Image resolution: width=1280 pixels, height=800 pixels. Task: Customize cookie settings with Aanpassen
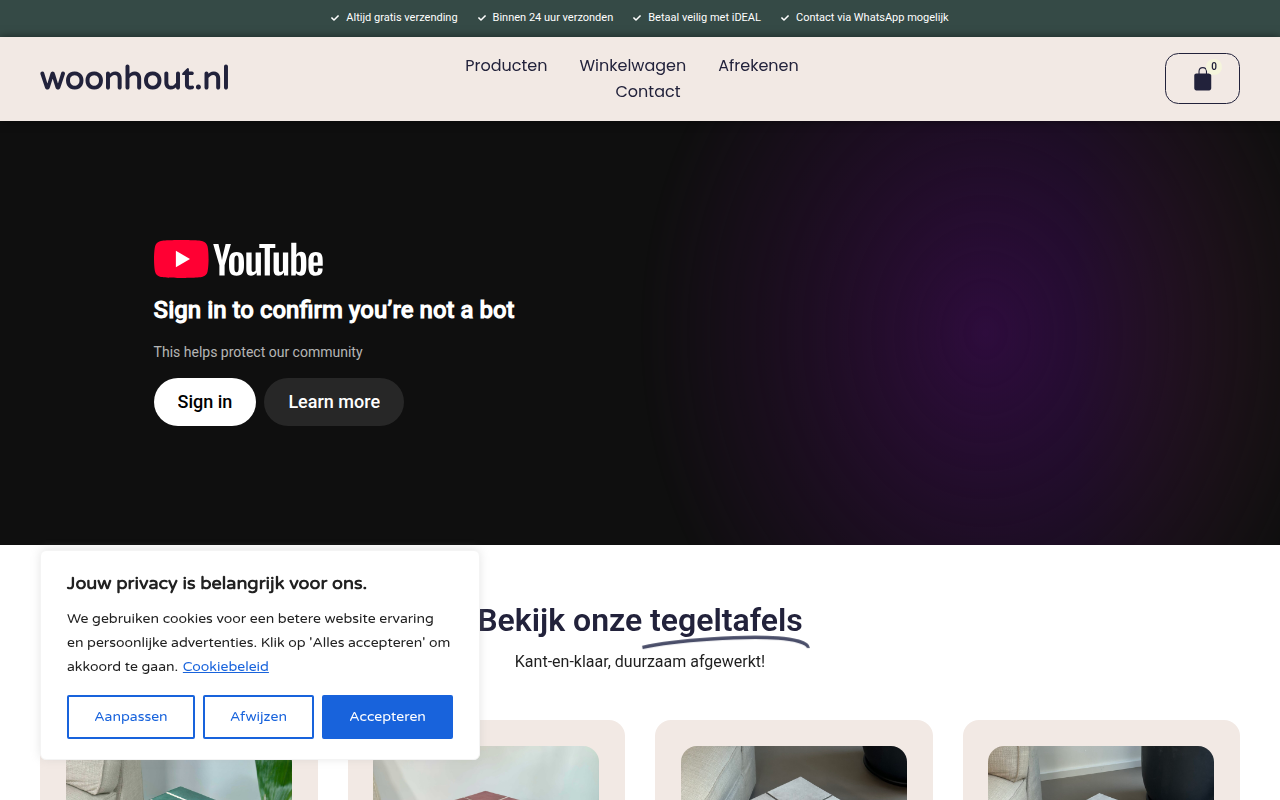[x=131, y=717]
